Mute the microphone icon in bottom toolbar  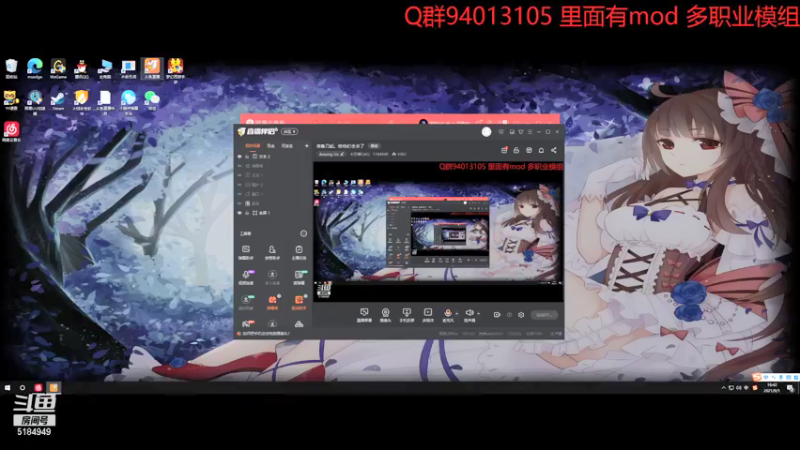pyautogui.click(x=447, y=313)
